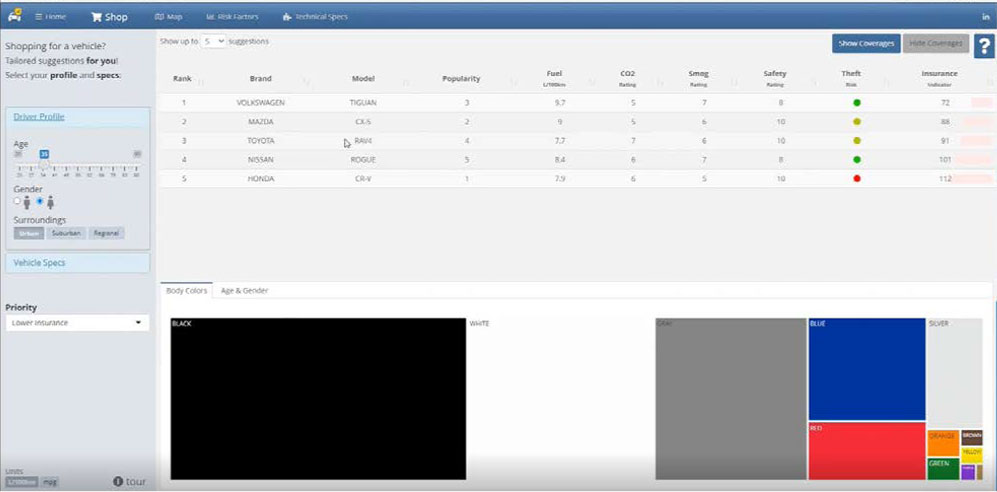997x492 pixels.
Task: Sort table by Model column
Action: (363, 79)
